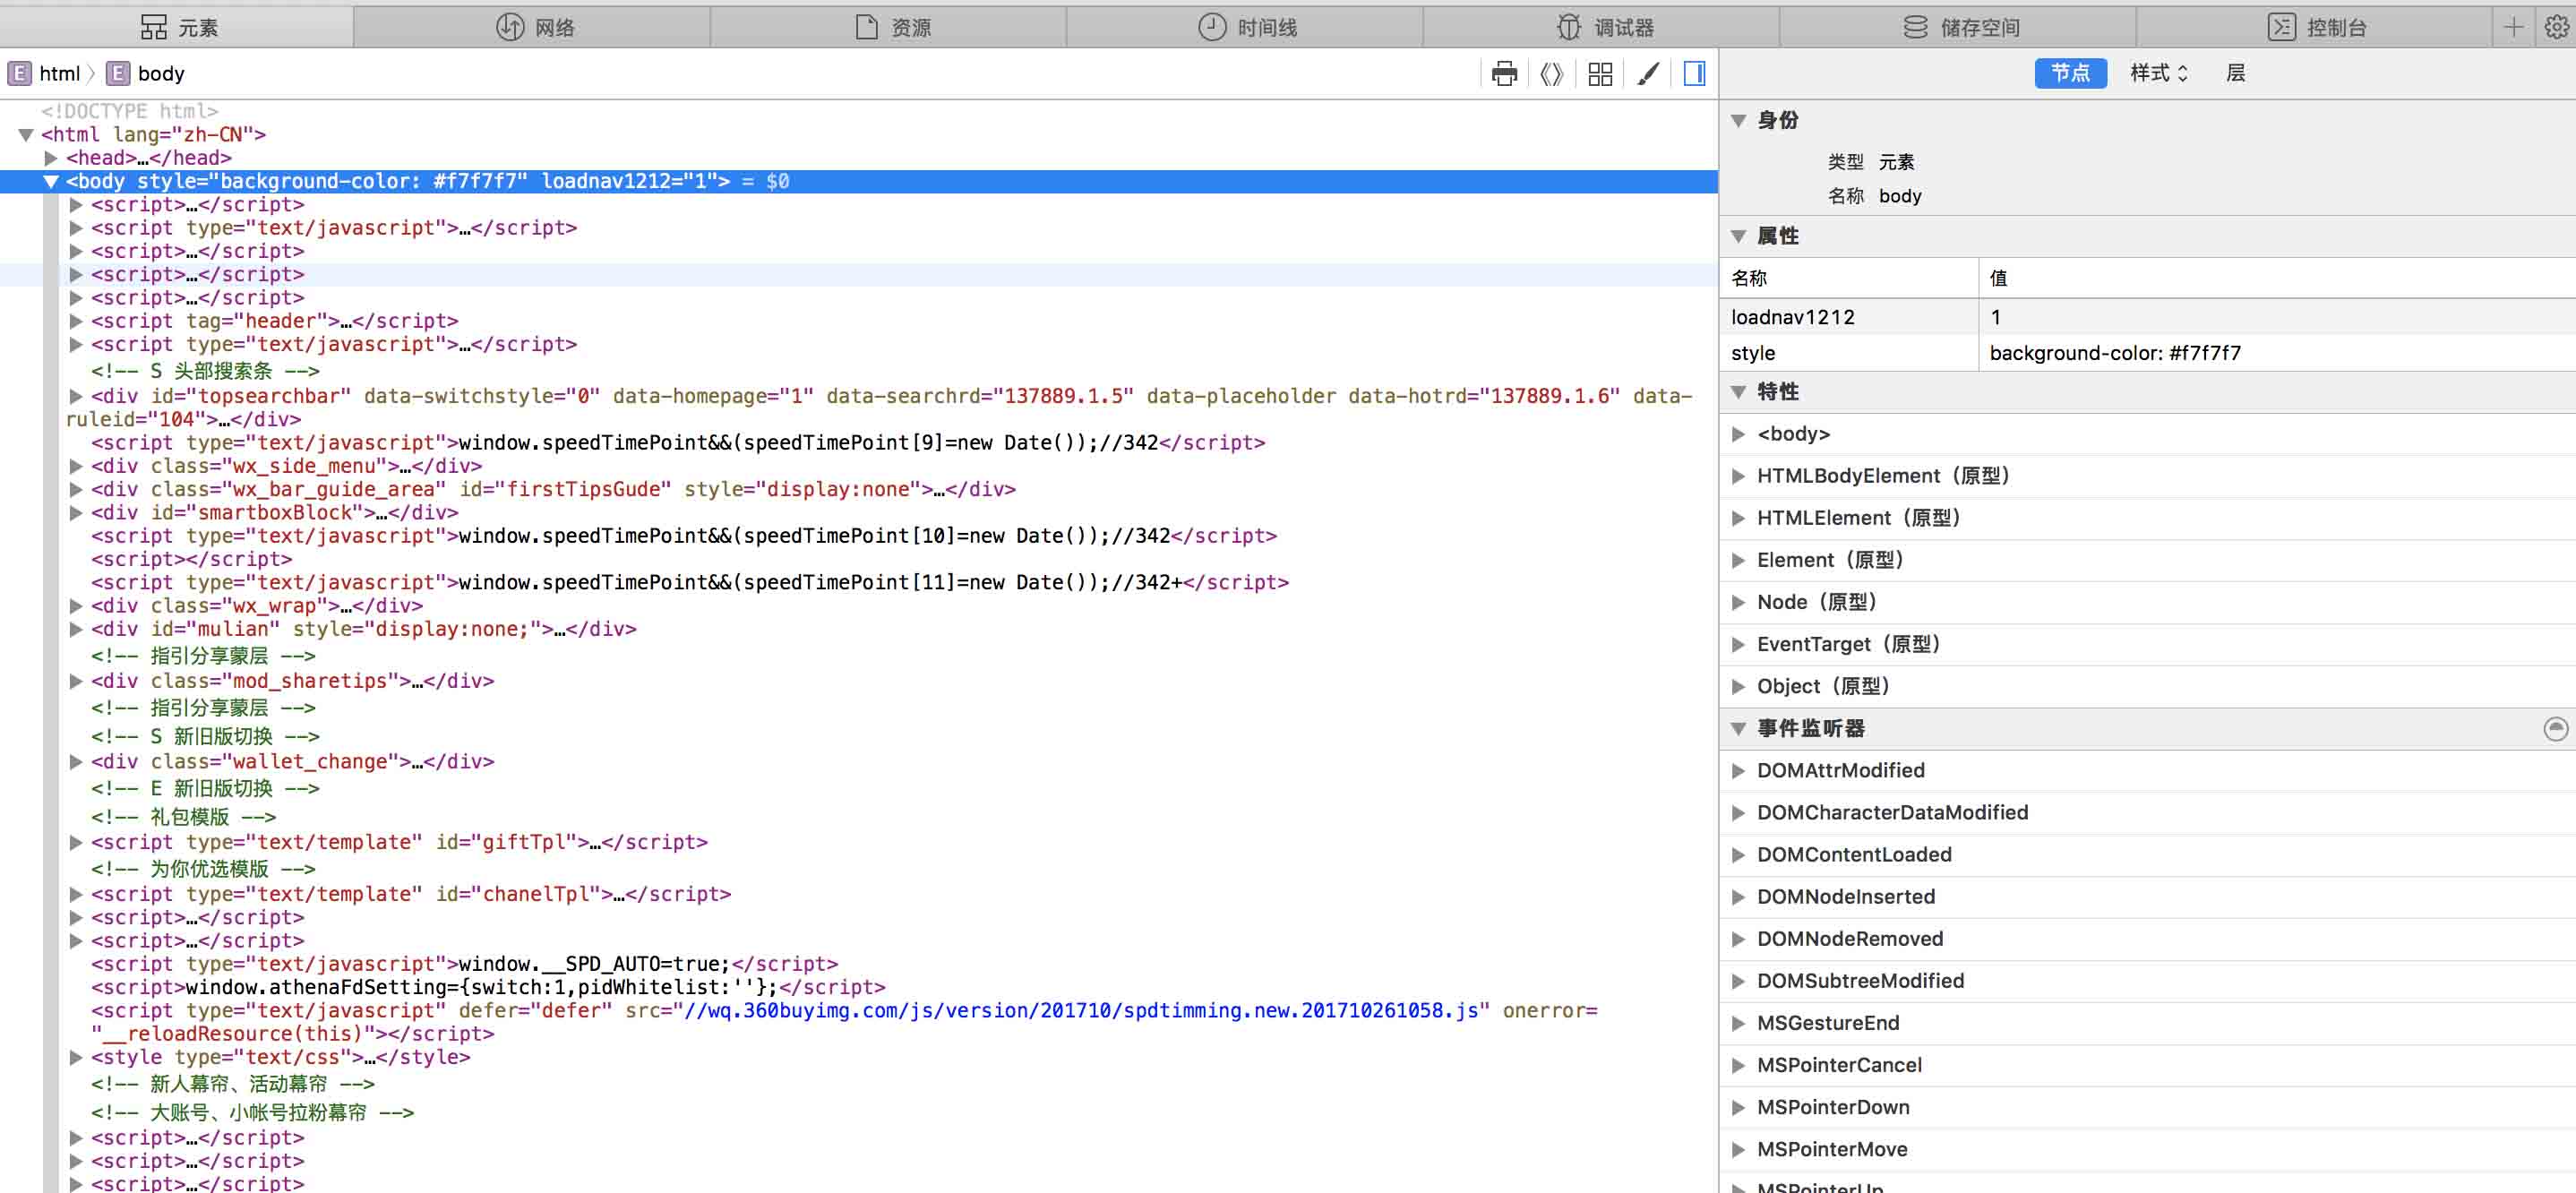The height and width of the screenshot is (1193, 2576).
Task: Expand the DOMContentLoaded listener
Action: tap(1738, 855)
